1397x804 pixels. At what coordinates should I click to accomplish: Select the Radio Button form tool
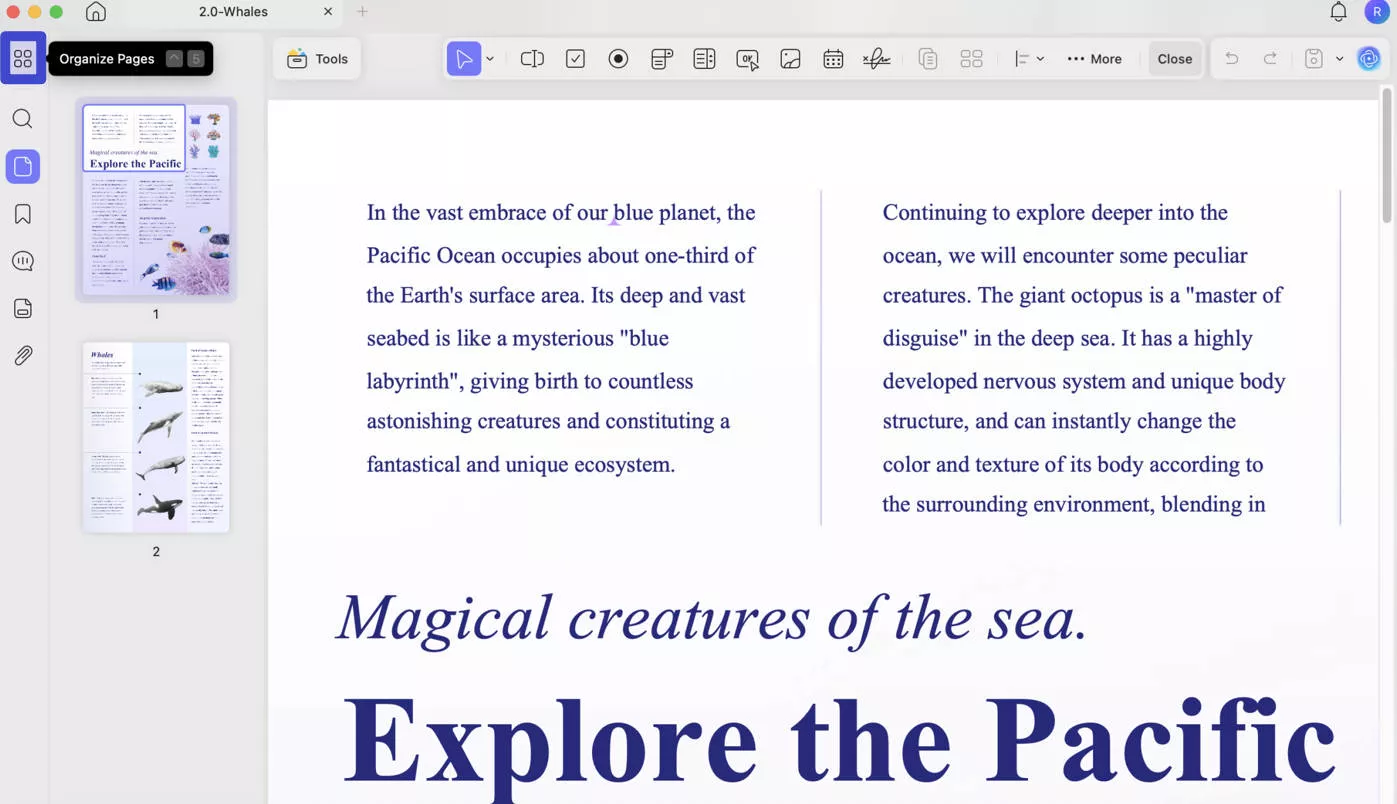pos(618,58)
